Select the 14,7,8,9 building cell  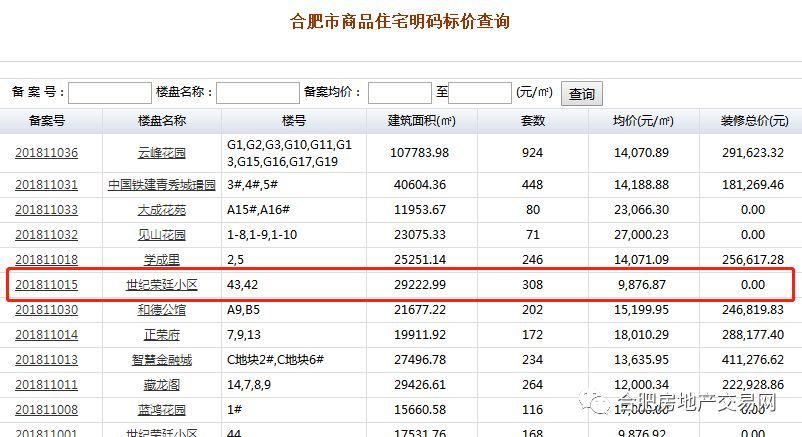click(x=249, y=384)
